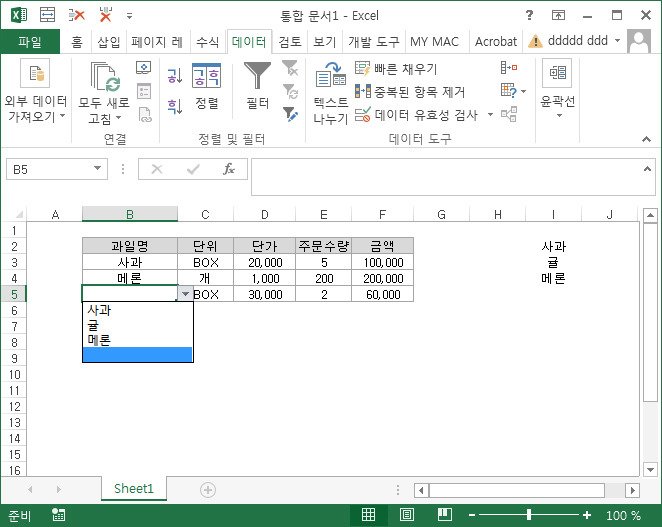Viewport: 662px width, 527px height.
Task: Switch to the 삽입 tab
Action: (x=109, y=42)
